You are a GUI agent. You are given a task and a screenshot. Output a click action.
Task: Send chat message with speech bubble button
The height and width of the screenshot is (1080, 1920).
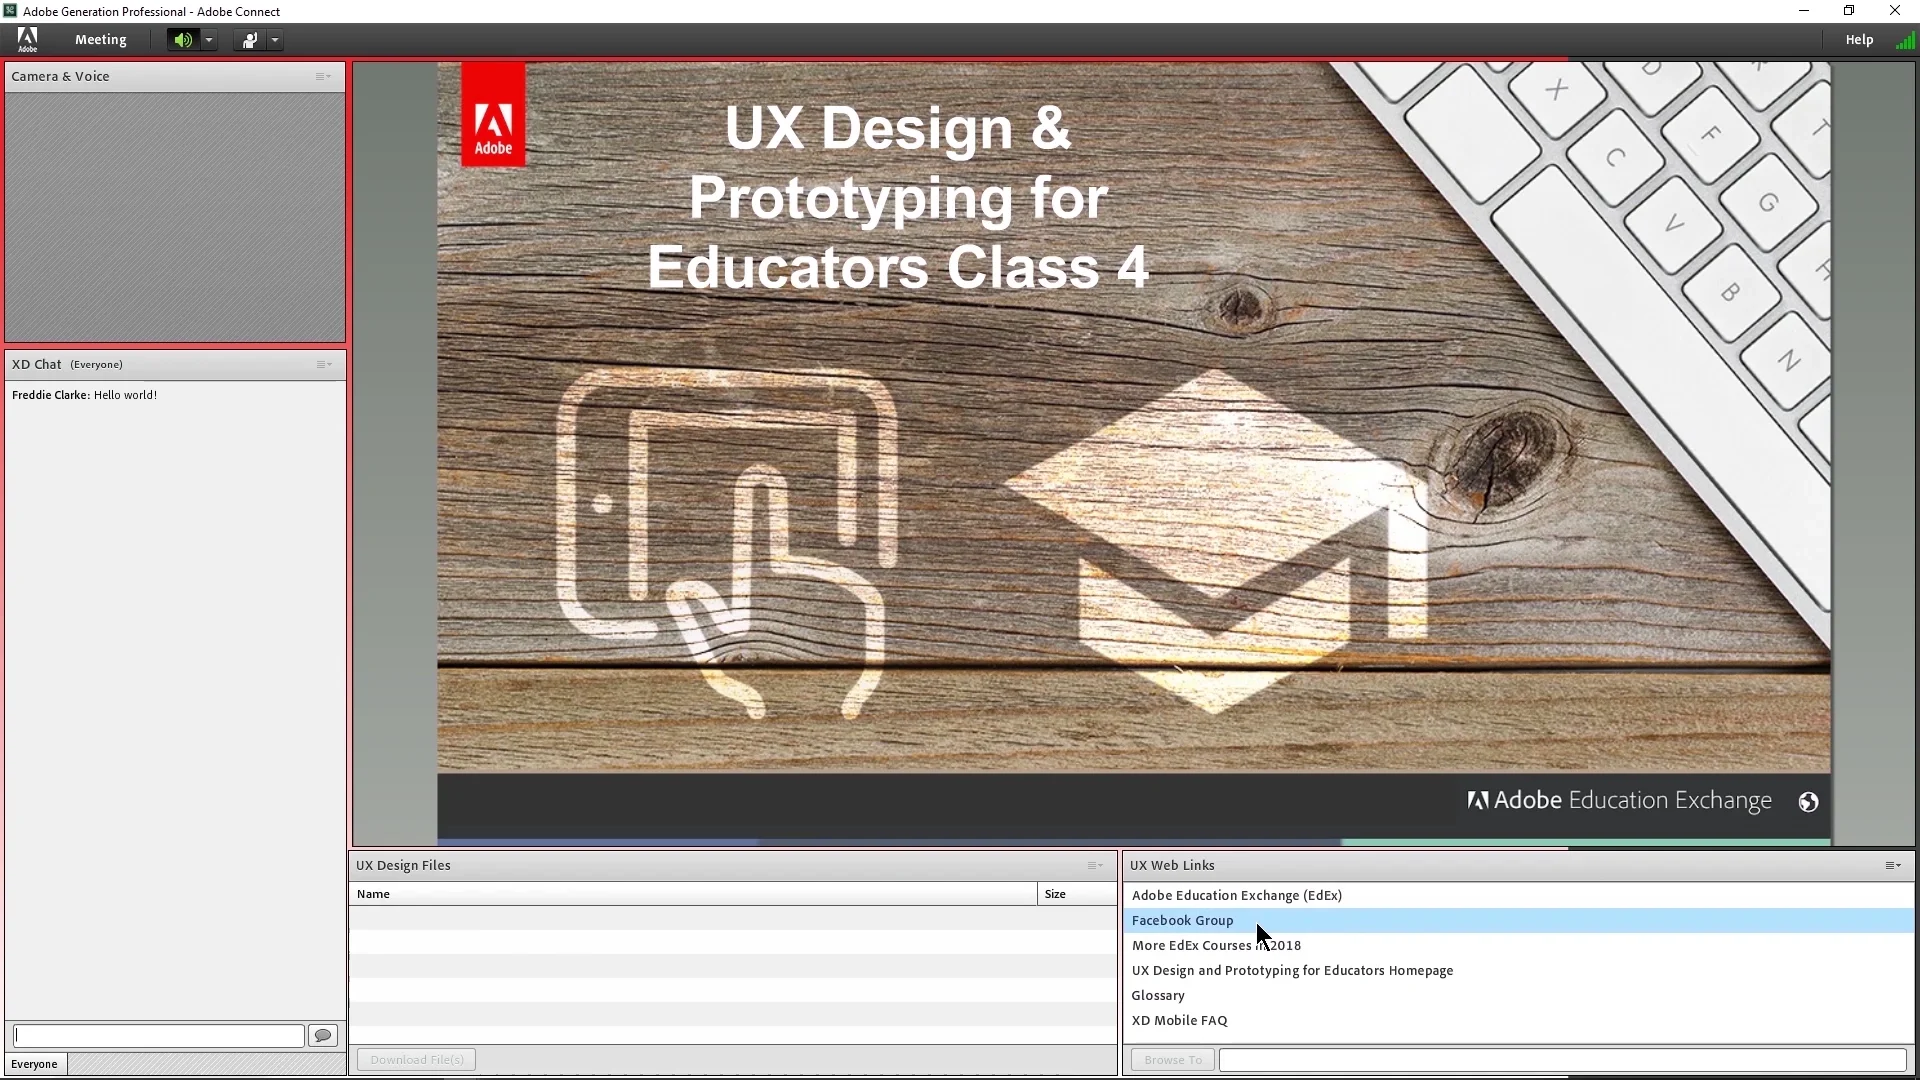coord(322,1035)
